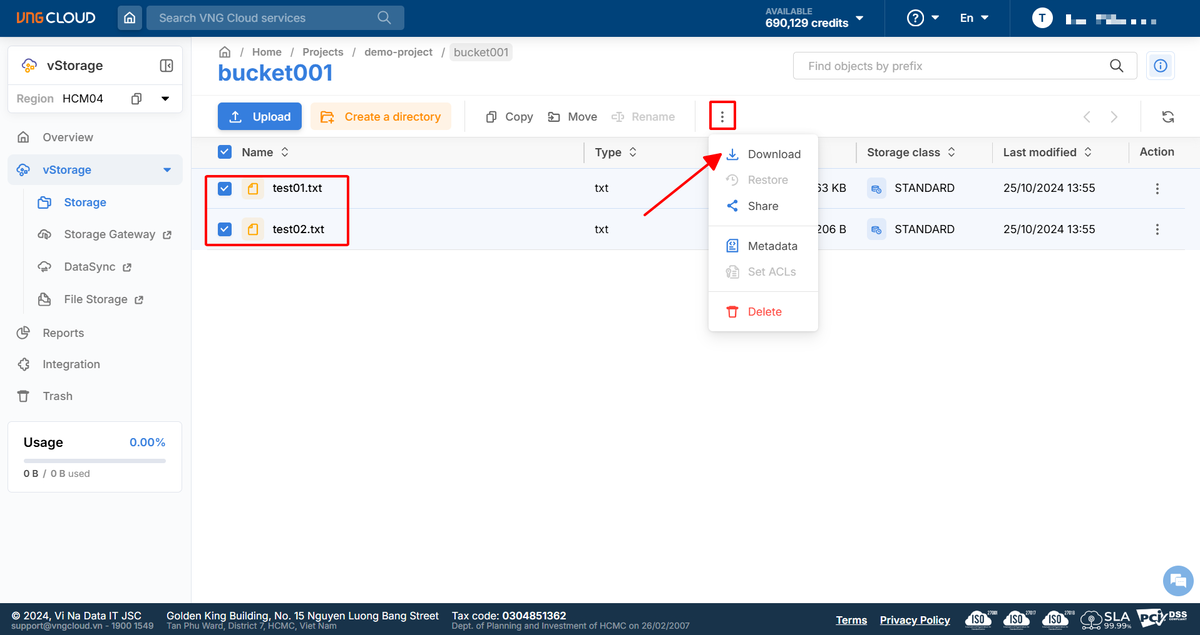Click the Upload button

(260, 117)
